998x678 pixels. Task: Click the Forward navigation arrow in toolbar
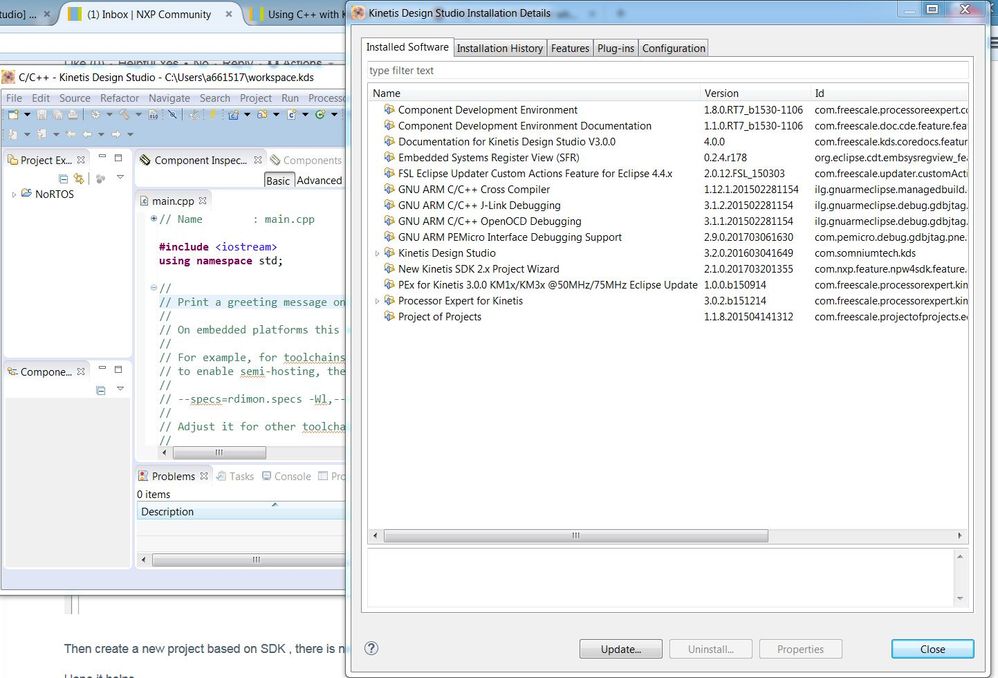(x=116, y=134)
